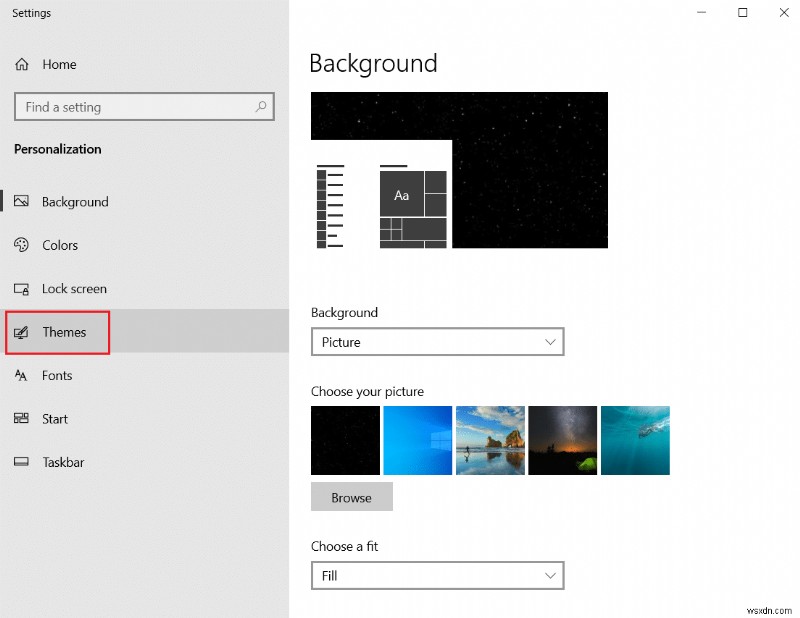Click the search magnifier icon

[x=261, y=107]
